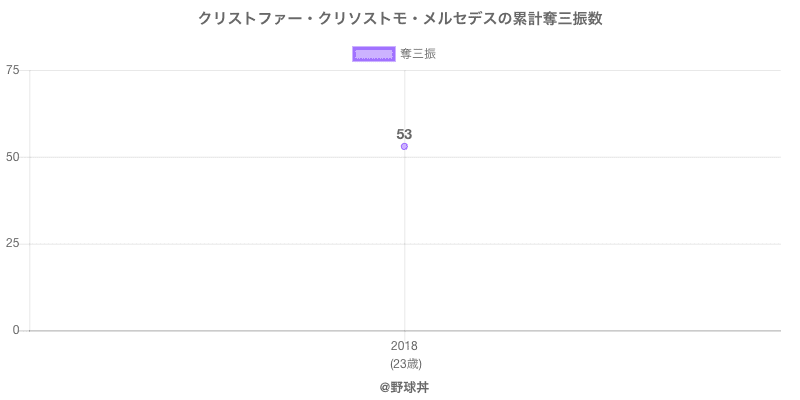The height and width of the screenshot is (400, 800).
Task: Click the vertical y-axis line
Action: [x=30, y=200]
